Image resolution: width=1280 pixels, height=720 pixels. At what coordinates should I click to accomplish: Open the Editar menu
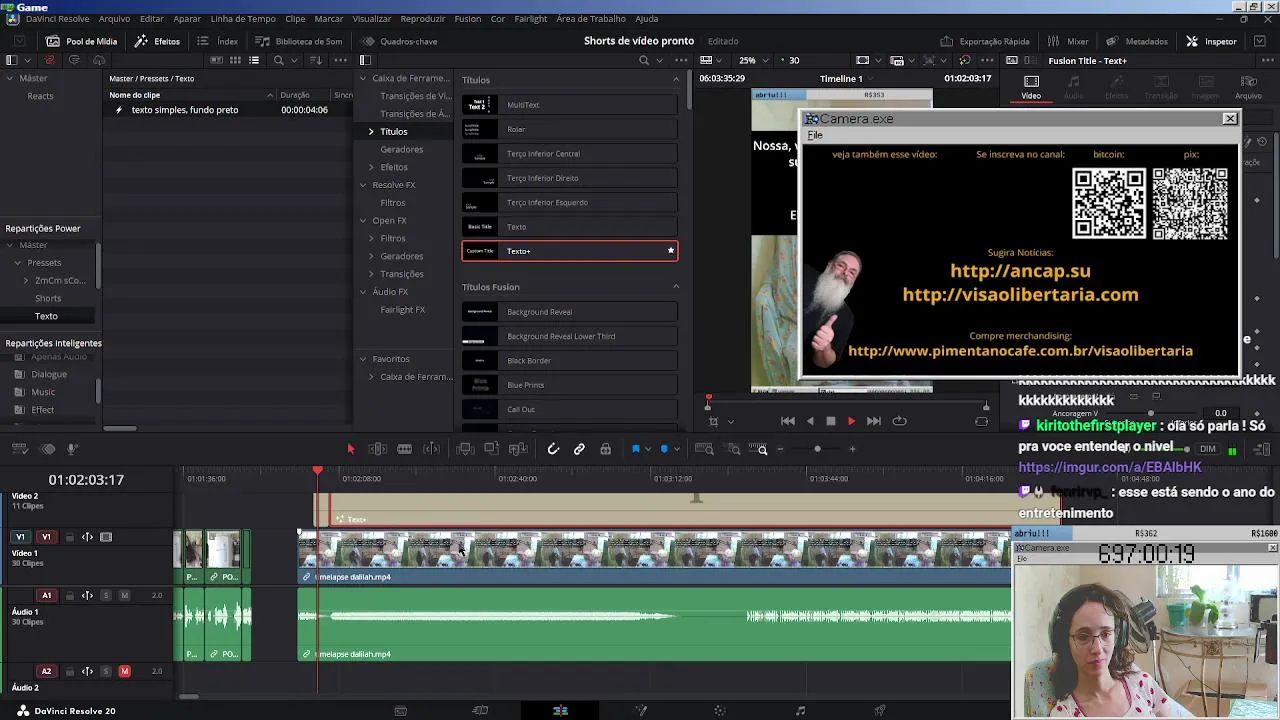point(152,19)
